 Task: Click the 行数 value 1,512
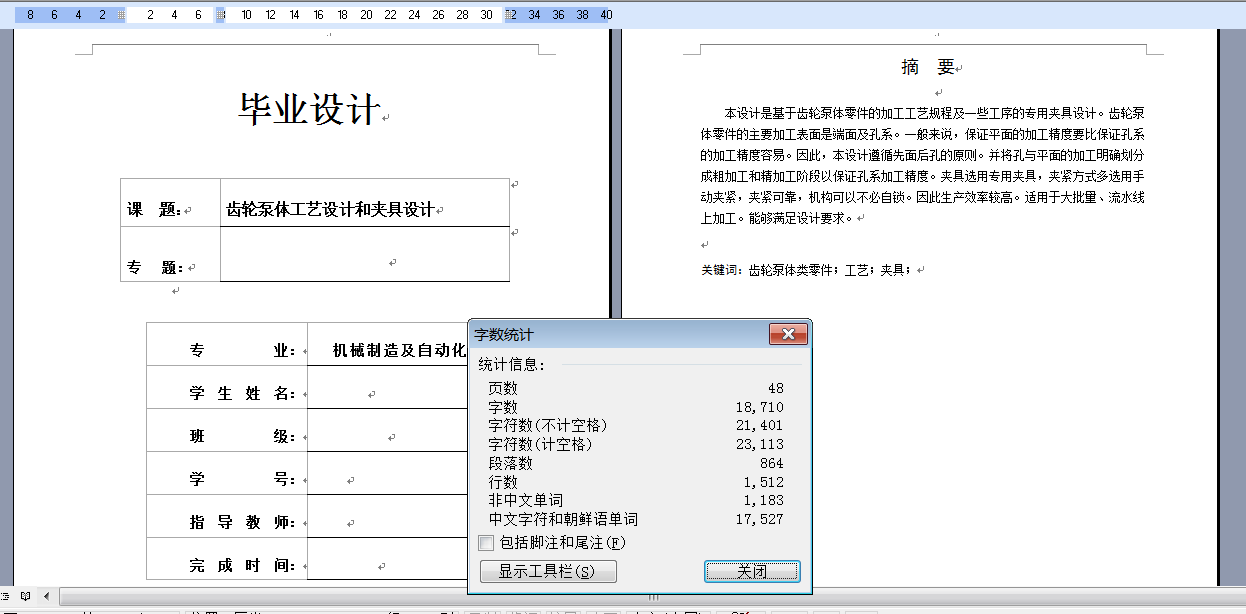tap(764, 482)
